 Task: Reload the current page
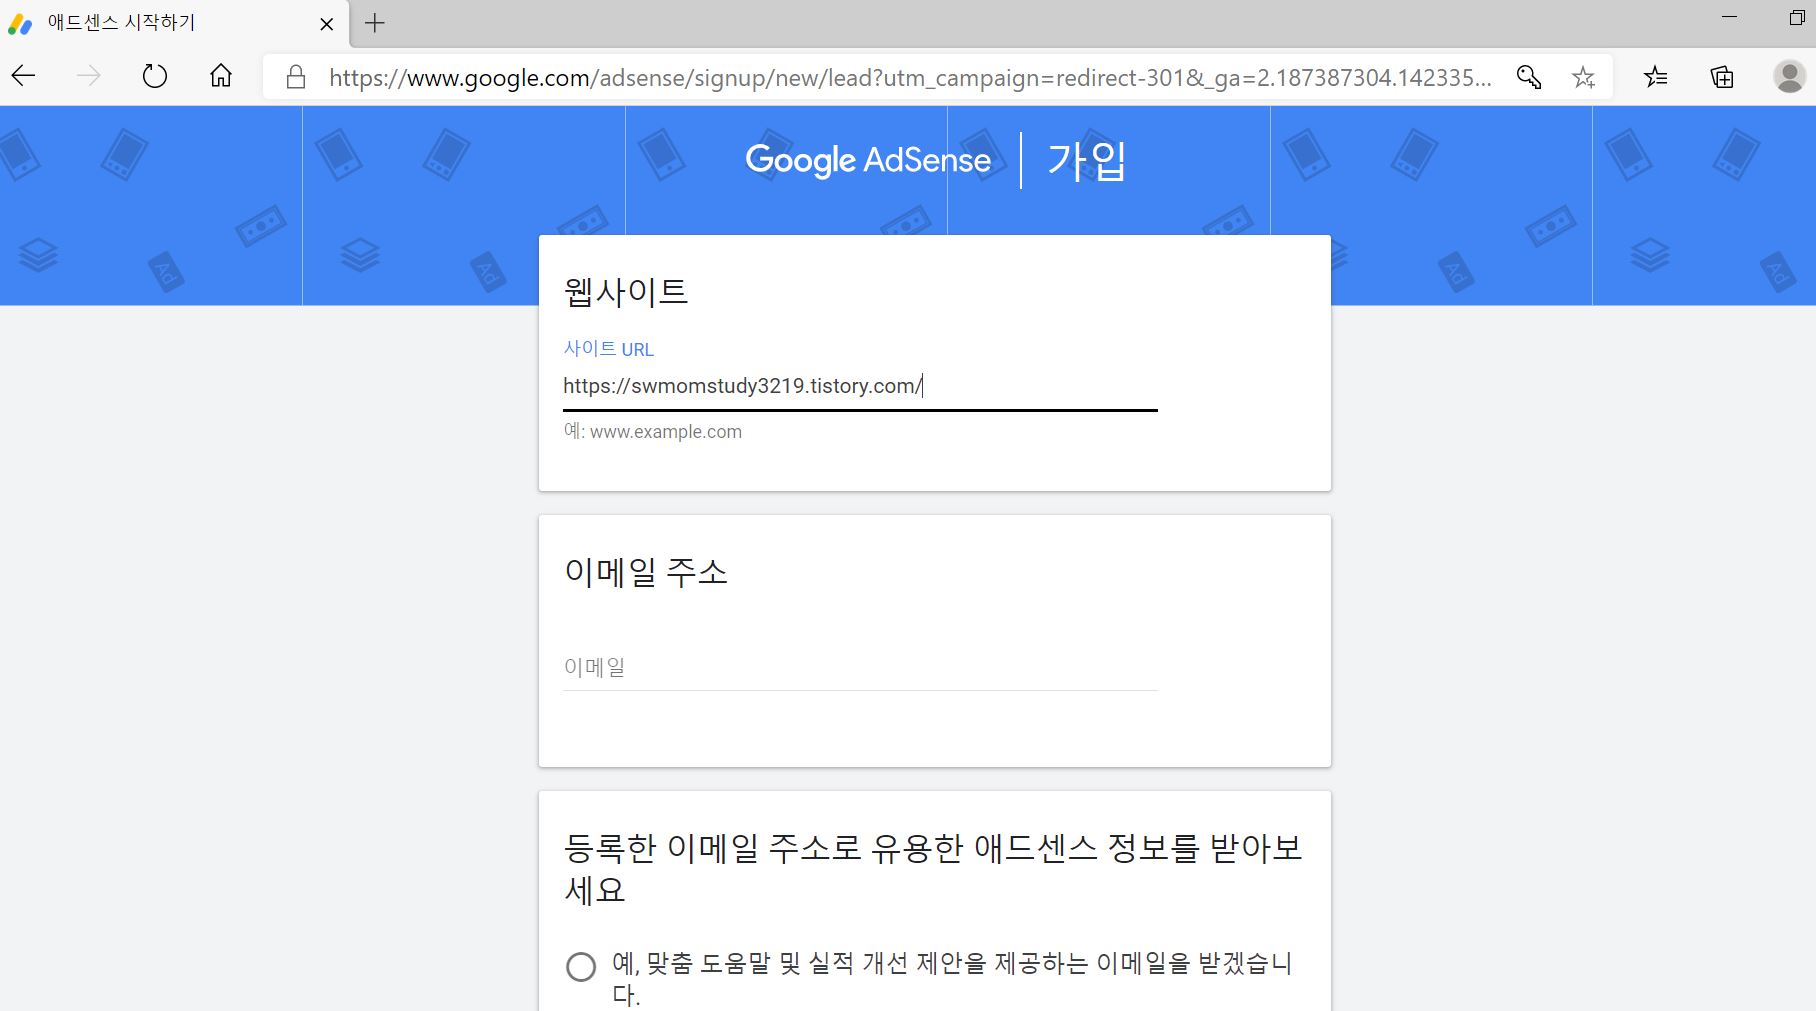(155, 76)
